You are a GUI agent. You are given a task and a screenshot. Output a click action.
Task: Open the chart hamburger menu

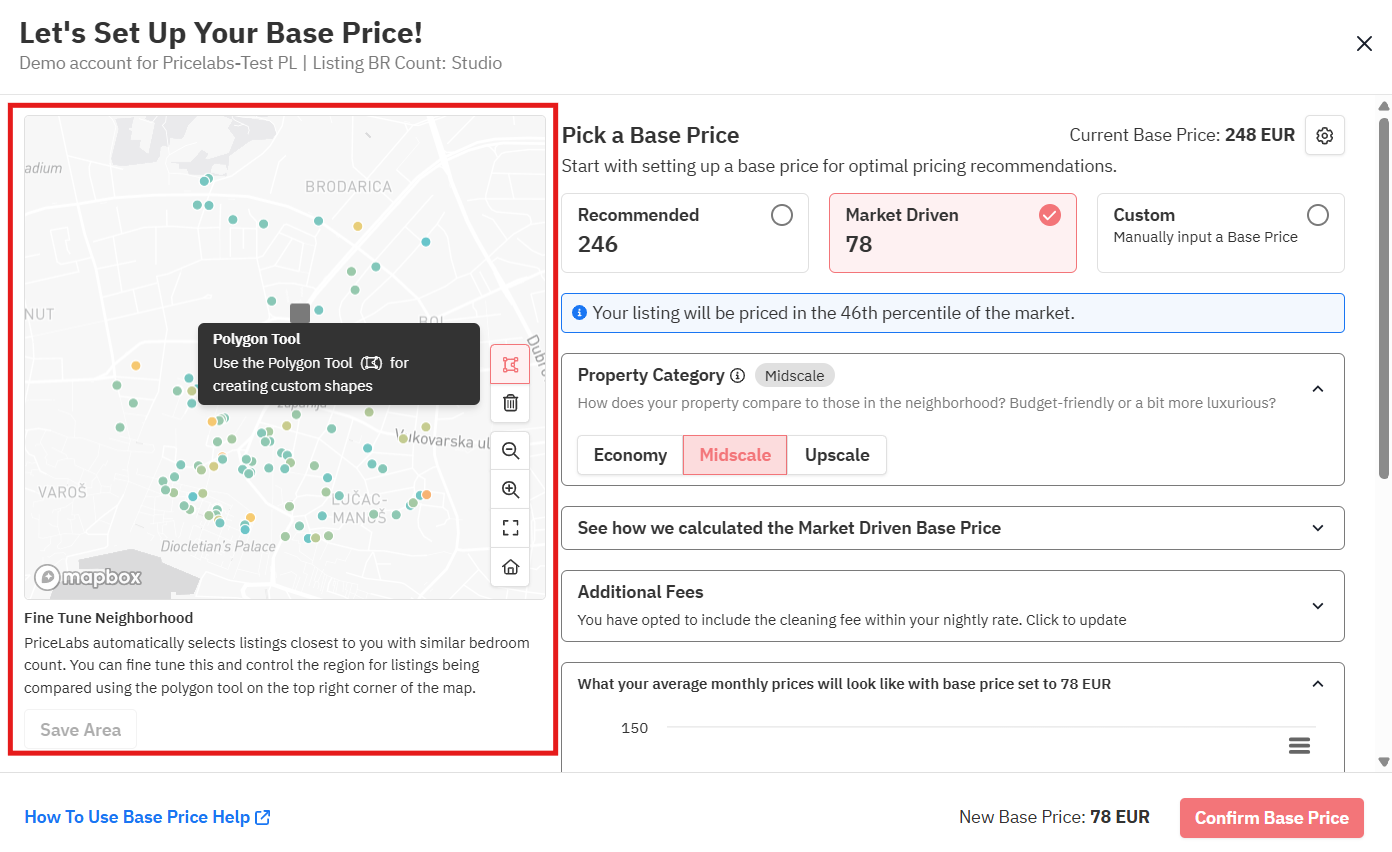click(x=1299, y=745)
